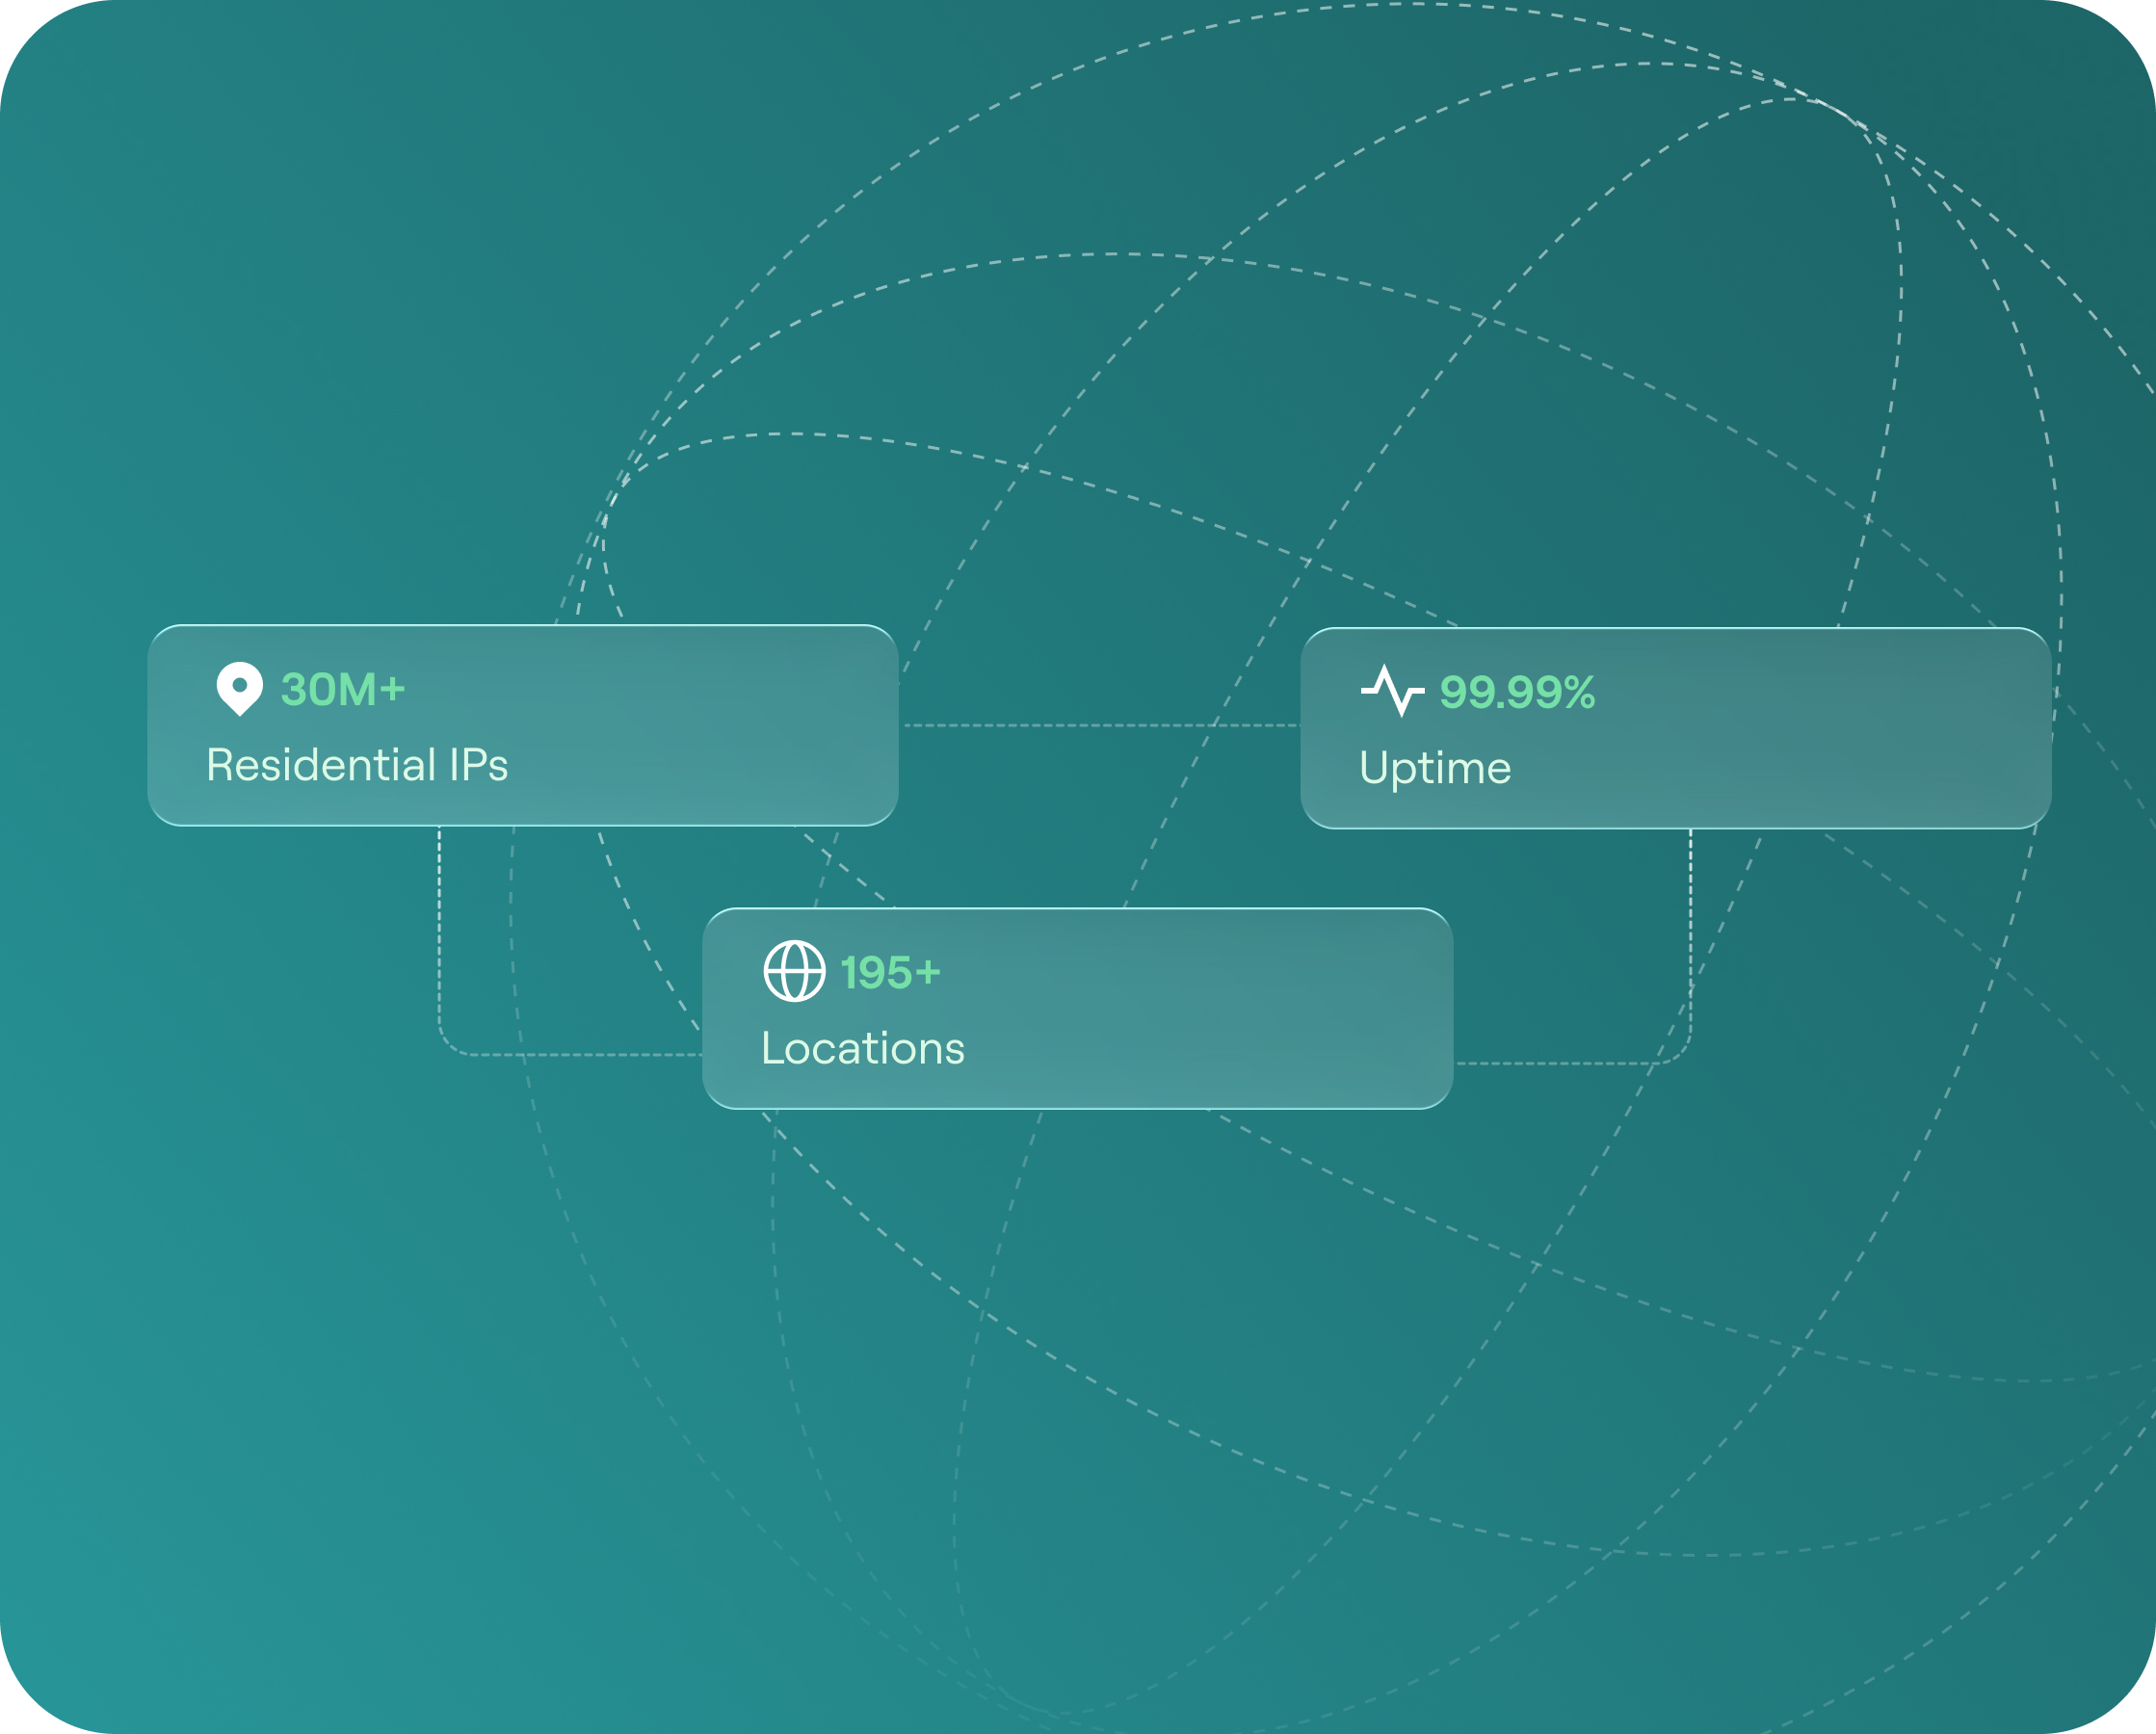Click the activity pulse icon beside 99.99%
Viewport: 2156px width, 1734px height.
pyautogui.click(x=1392, y=691)
